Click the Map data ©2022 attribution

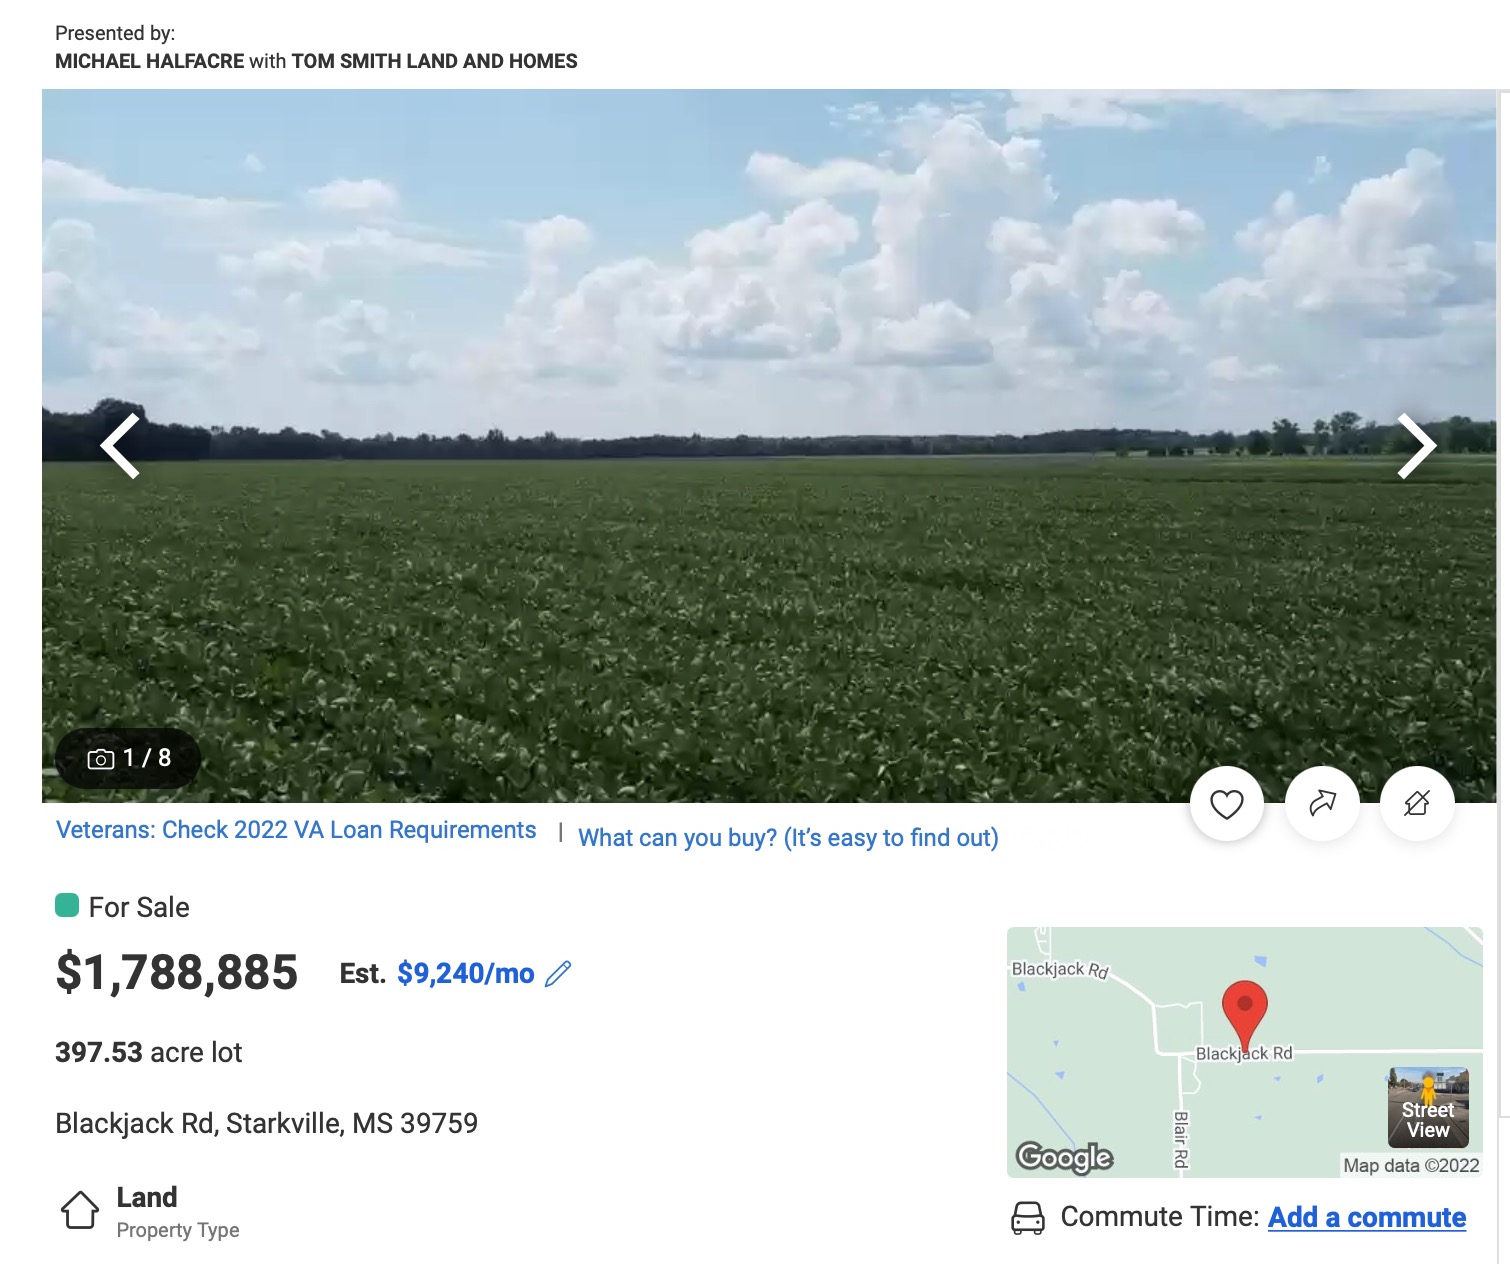click(1410, 1166)
